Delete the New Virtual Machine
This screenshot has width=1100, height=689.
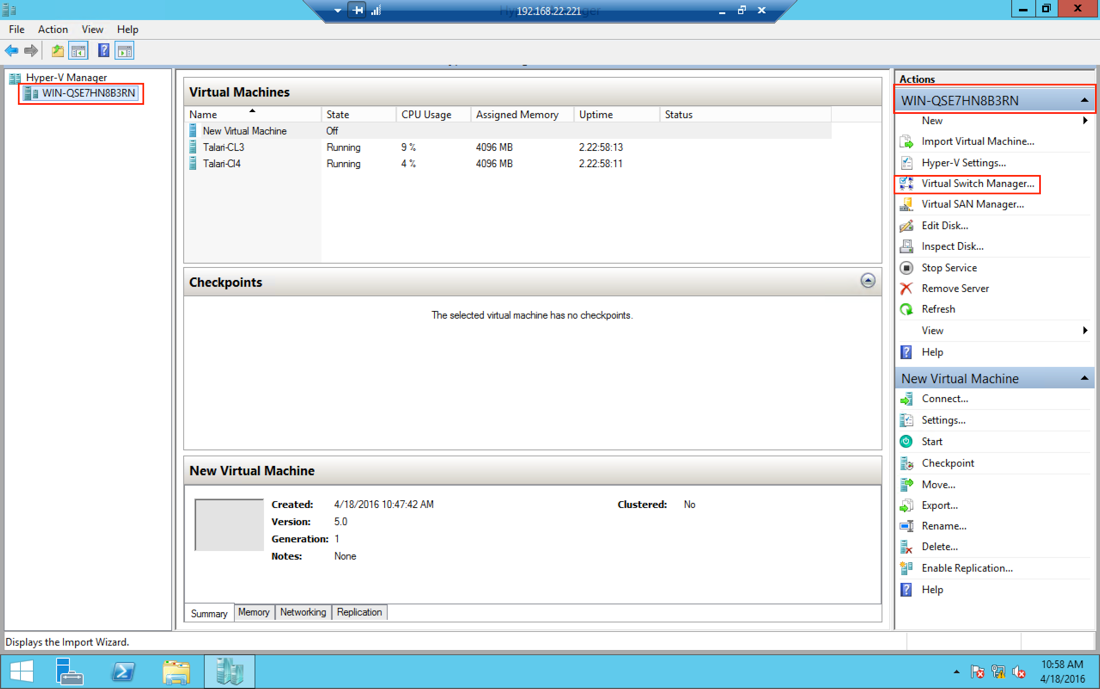(939, 547)
